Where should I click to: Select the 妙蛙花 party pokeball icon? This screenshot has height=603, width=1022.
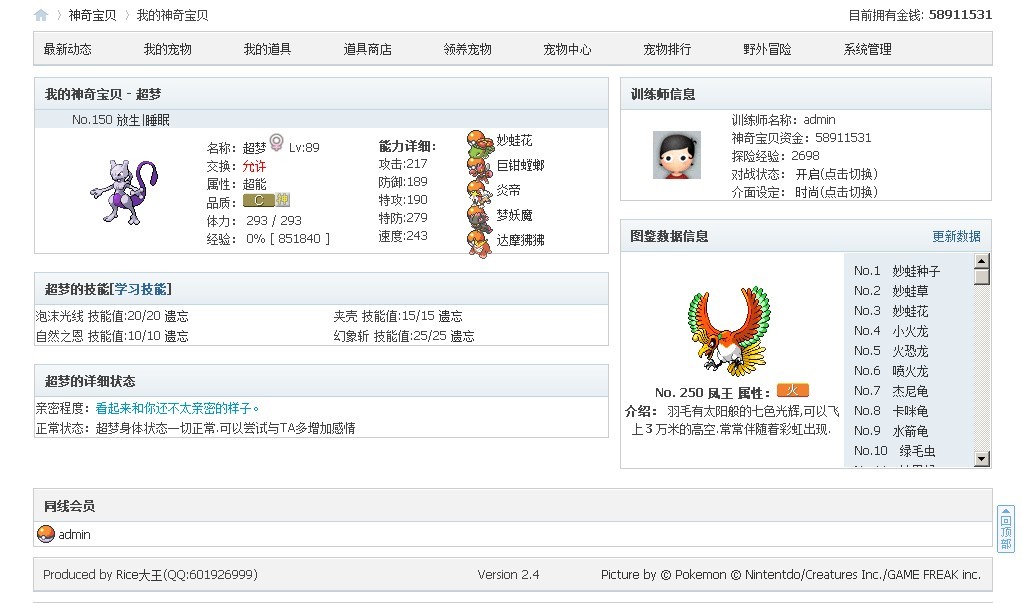pos(480,143)
